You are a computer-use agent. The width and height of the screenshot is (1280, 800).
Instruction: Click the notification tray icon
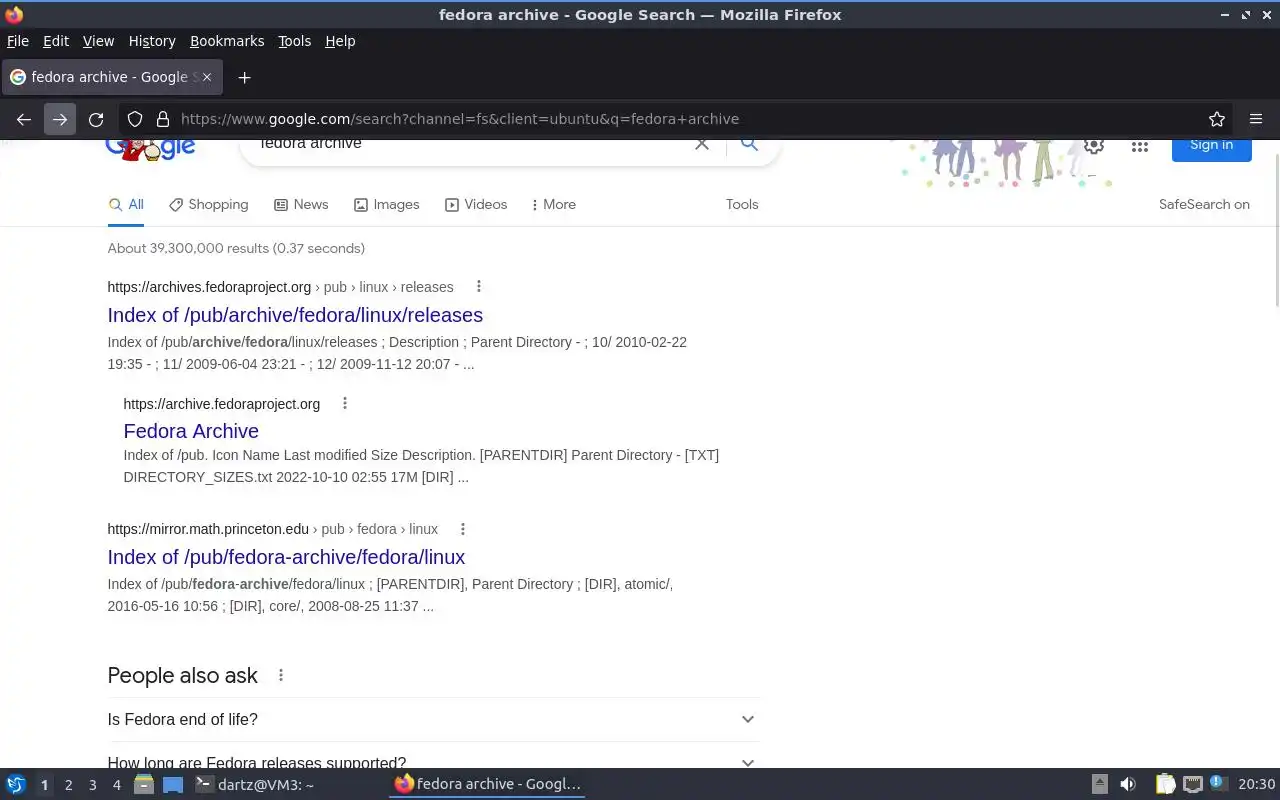[x=1217, y=783]
